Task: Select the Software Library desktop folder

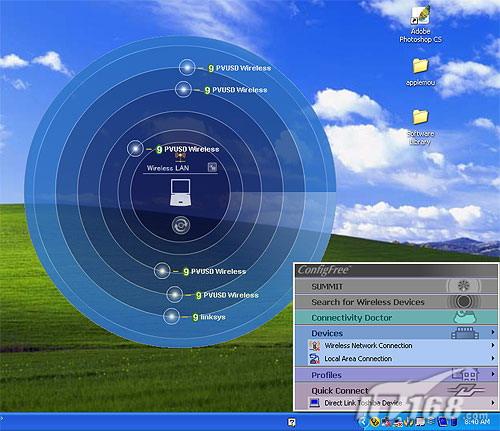Action: (420, 127)
